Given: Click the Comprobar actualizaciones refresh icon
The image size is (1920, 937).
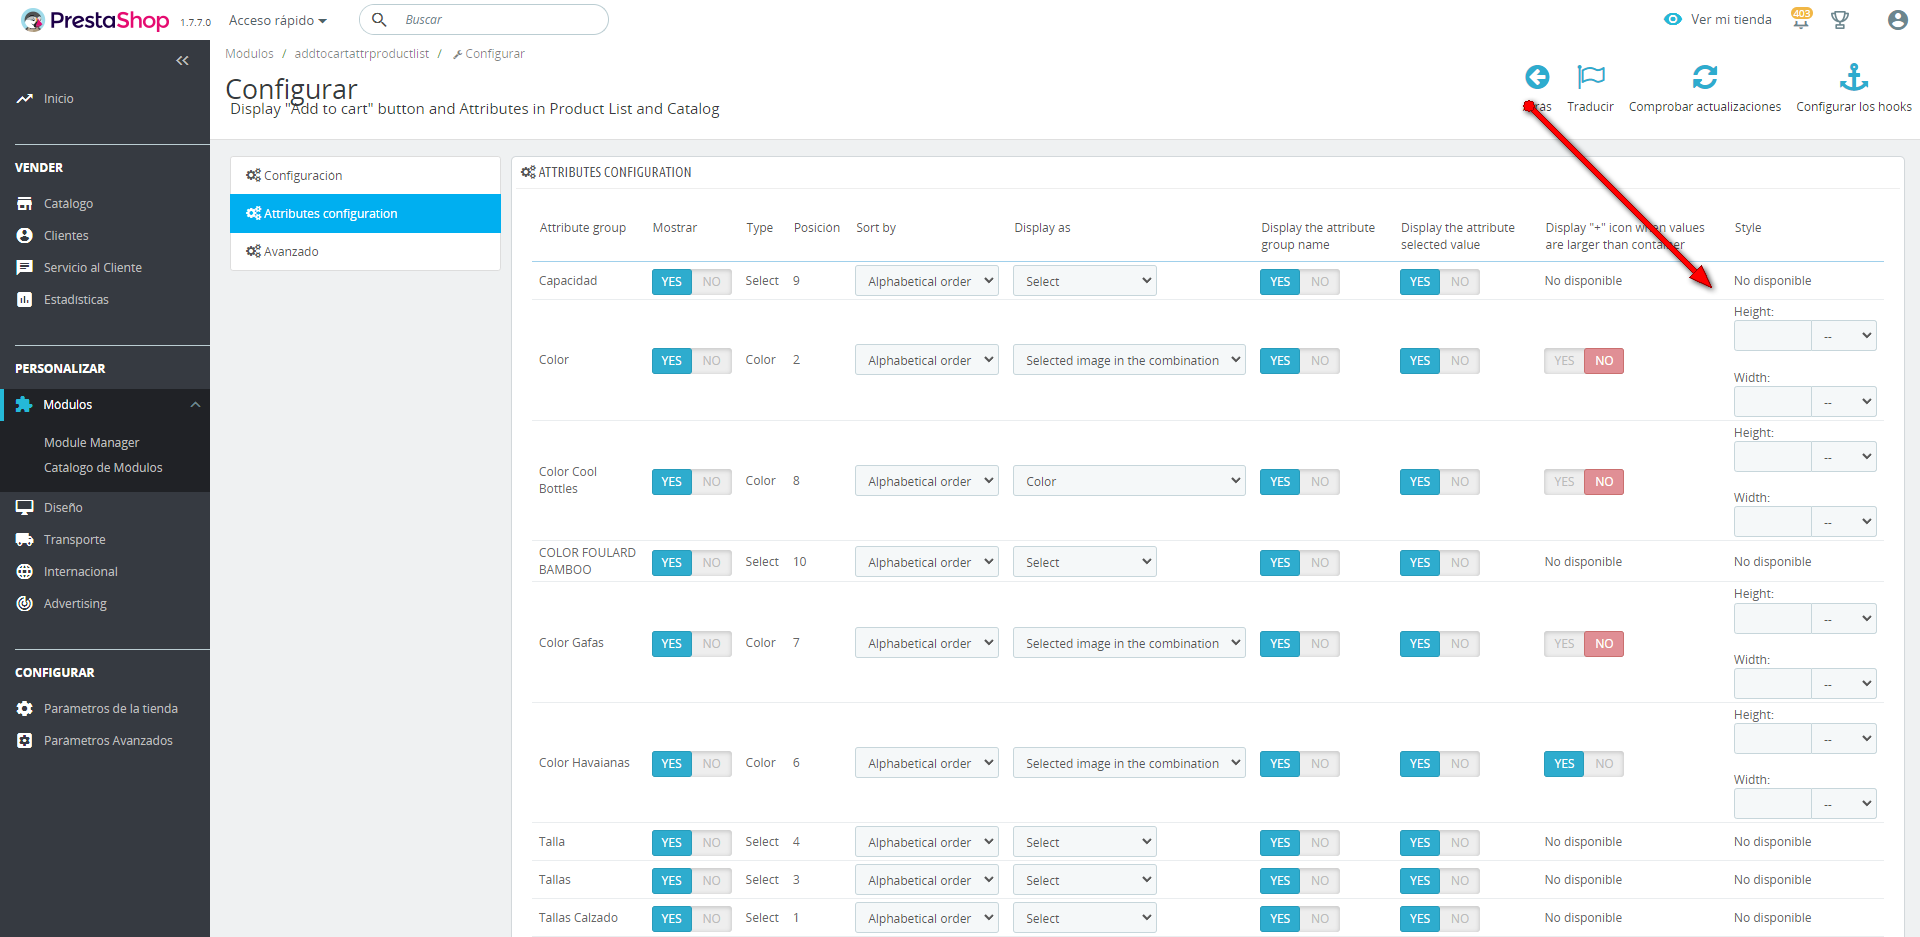Looking at the screenshot, I should (1704, 77).
